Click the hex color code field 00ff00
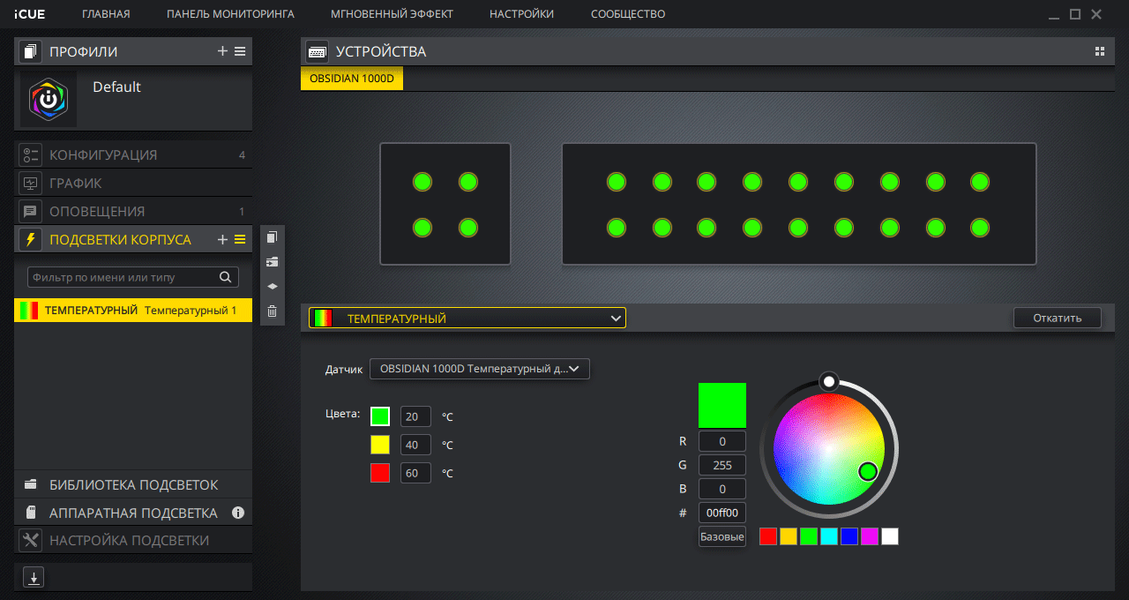 [x=721, y=513]
